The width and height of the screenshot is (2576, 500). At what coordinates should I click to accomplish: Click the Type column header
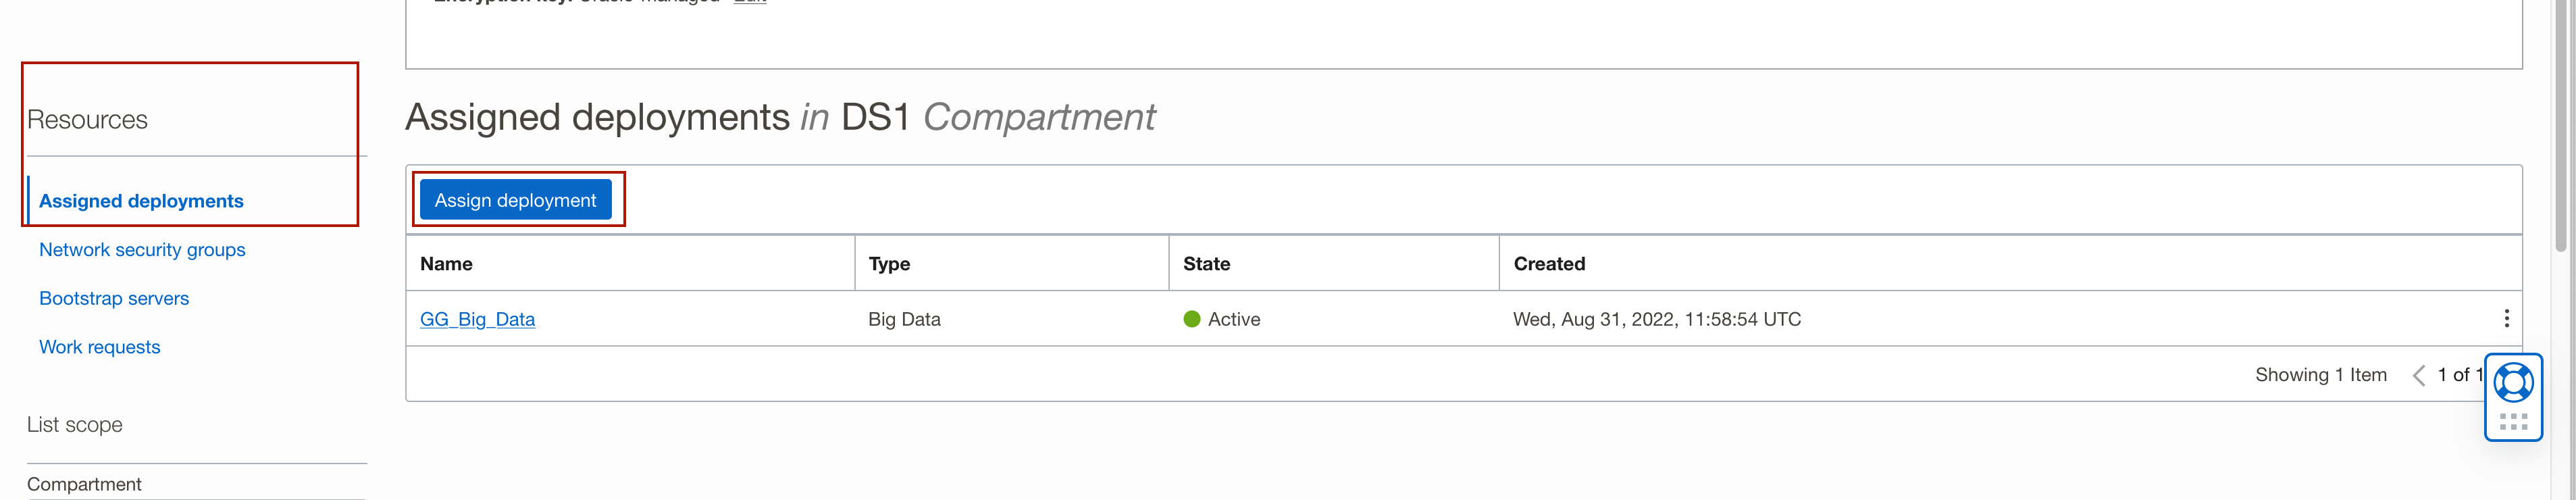[889, 264]
